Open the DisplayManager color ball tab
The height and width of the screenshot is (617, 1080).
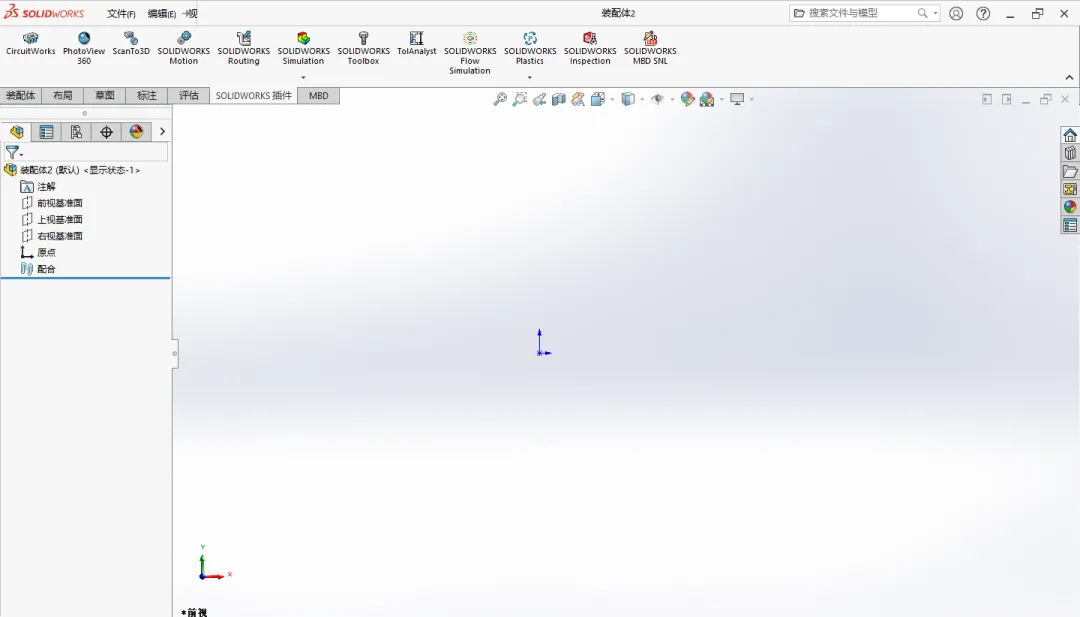pyautogui.click(x=136, y=132)
